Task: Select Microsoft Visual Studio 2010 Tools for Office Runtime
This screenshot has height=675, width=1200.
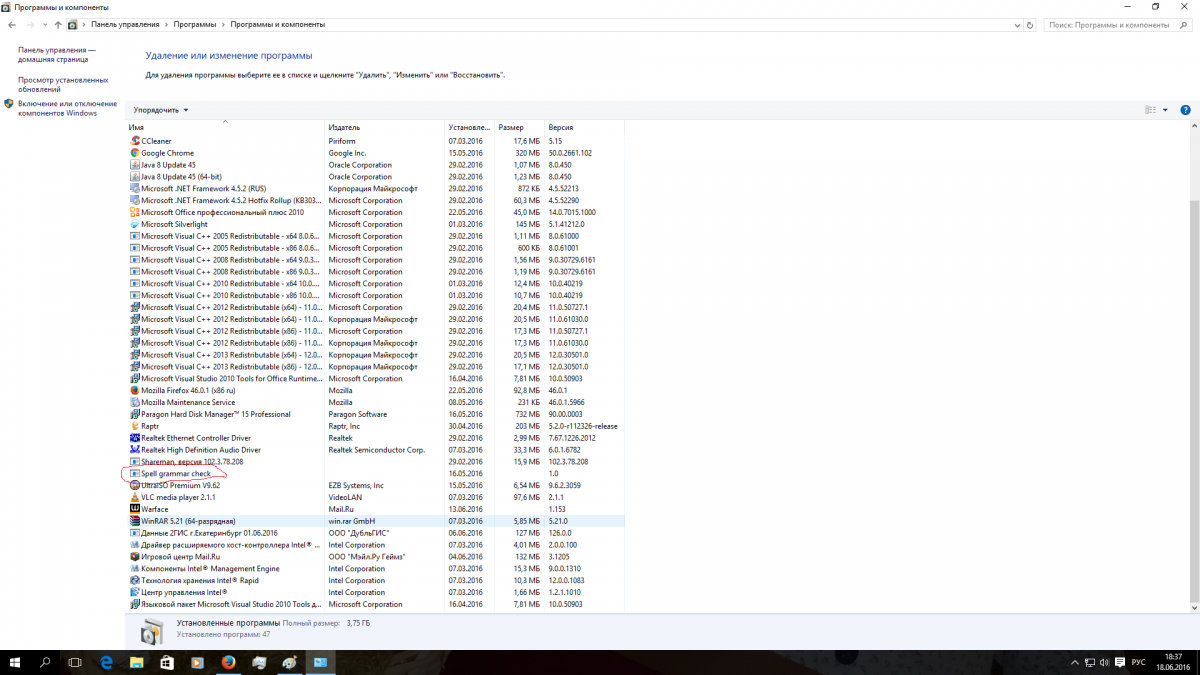Action: (375, 378)
